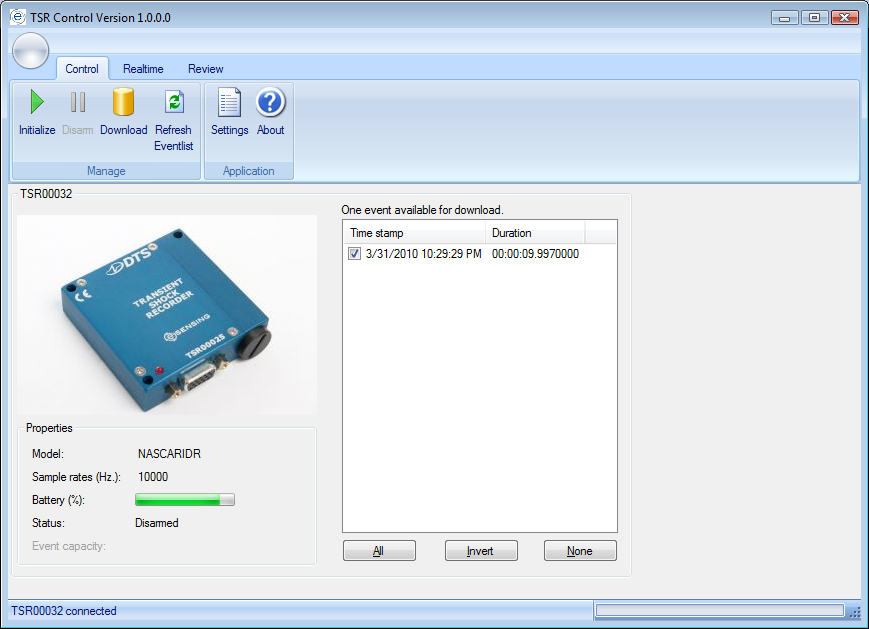Image resolution: width=869 pixels, height=629 pixels.
Task: Click the Disarmed status value
Action: [157, 523]
